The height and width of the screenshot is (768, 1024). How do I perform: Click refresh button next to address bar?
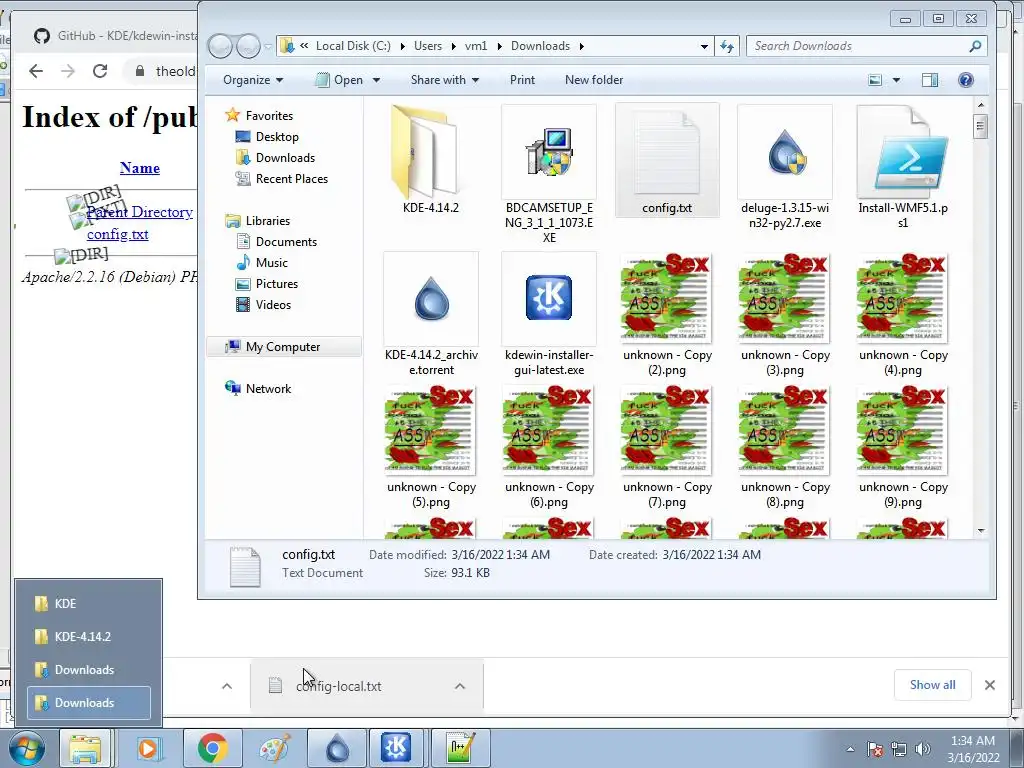727,46
